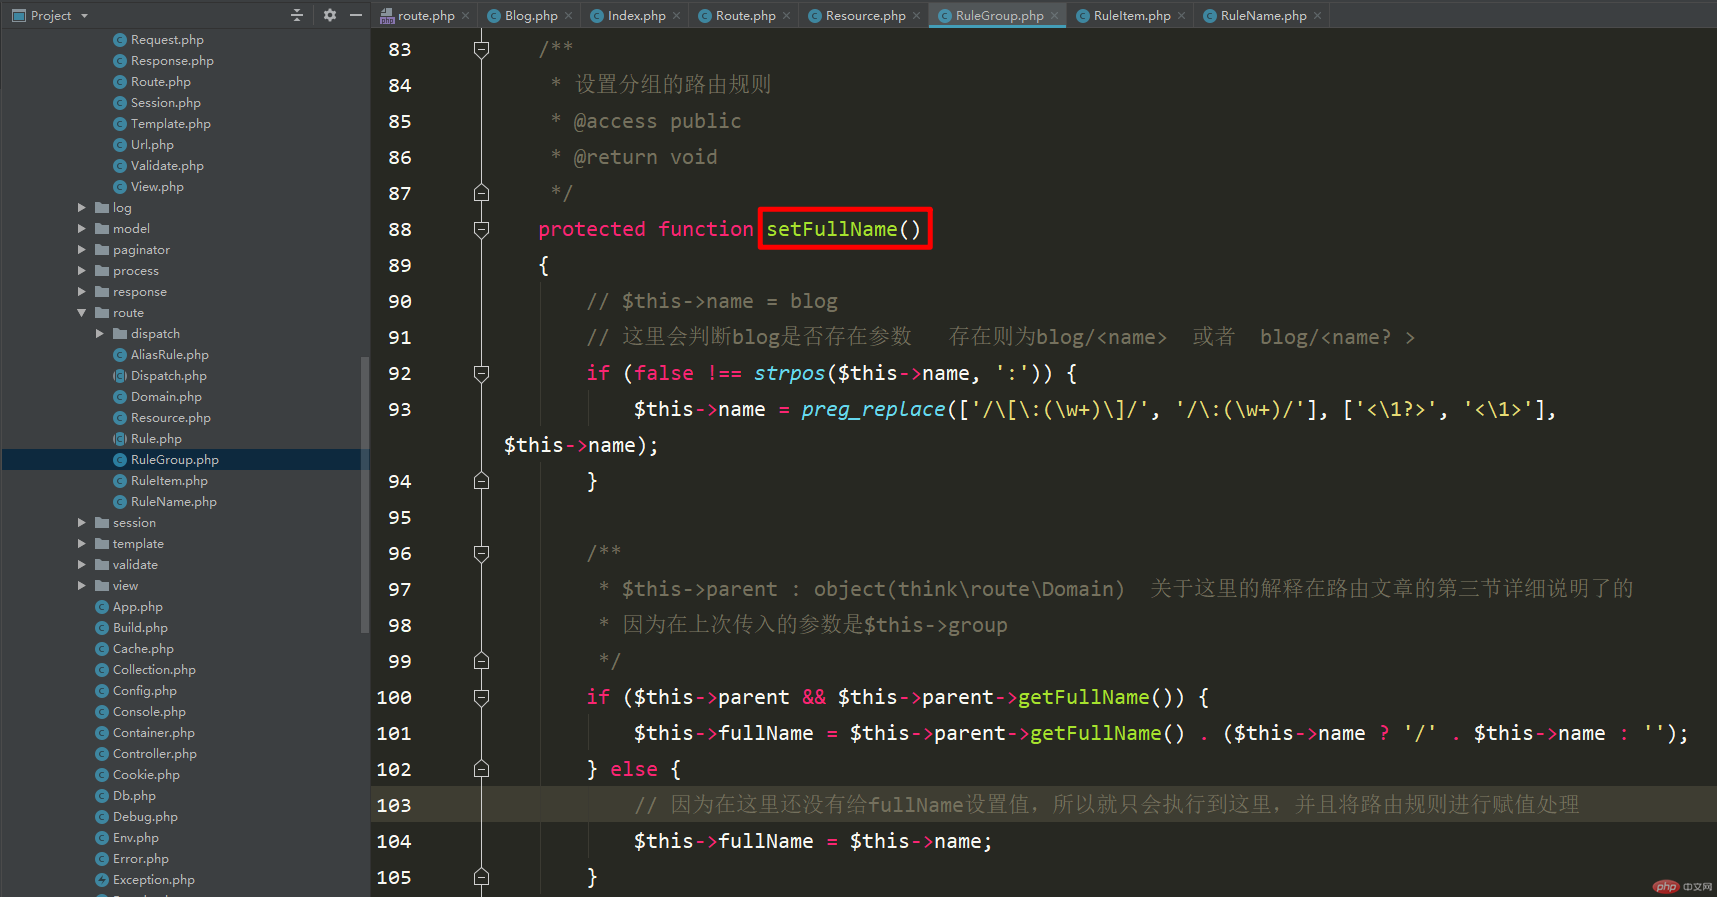Open View.php file
1717x897 pixels.
click(x=157, y=186)
